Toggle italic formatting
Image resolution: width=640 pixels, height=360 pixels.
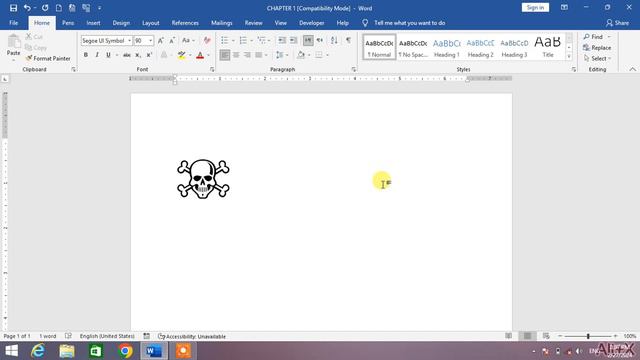pyautogui.click(x=97, y=55)
